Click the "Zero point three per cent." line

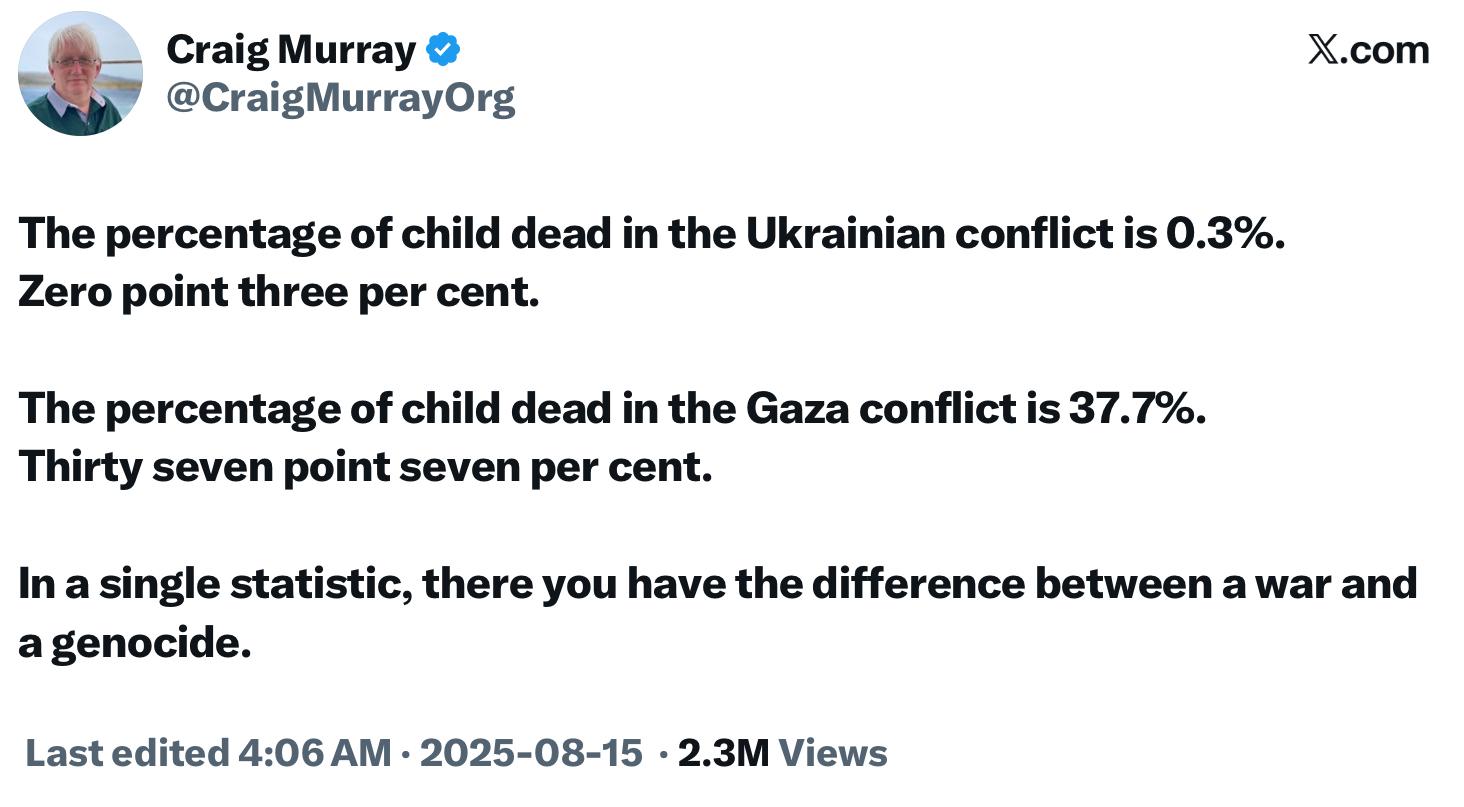[278, 295]
